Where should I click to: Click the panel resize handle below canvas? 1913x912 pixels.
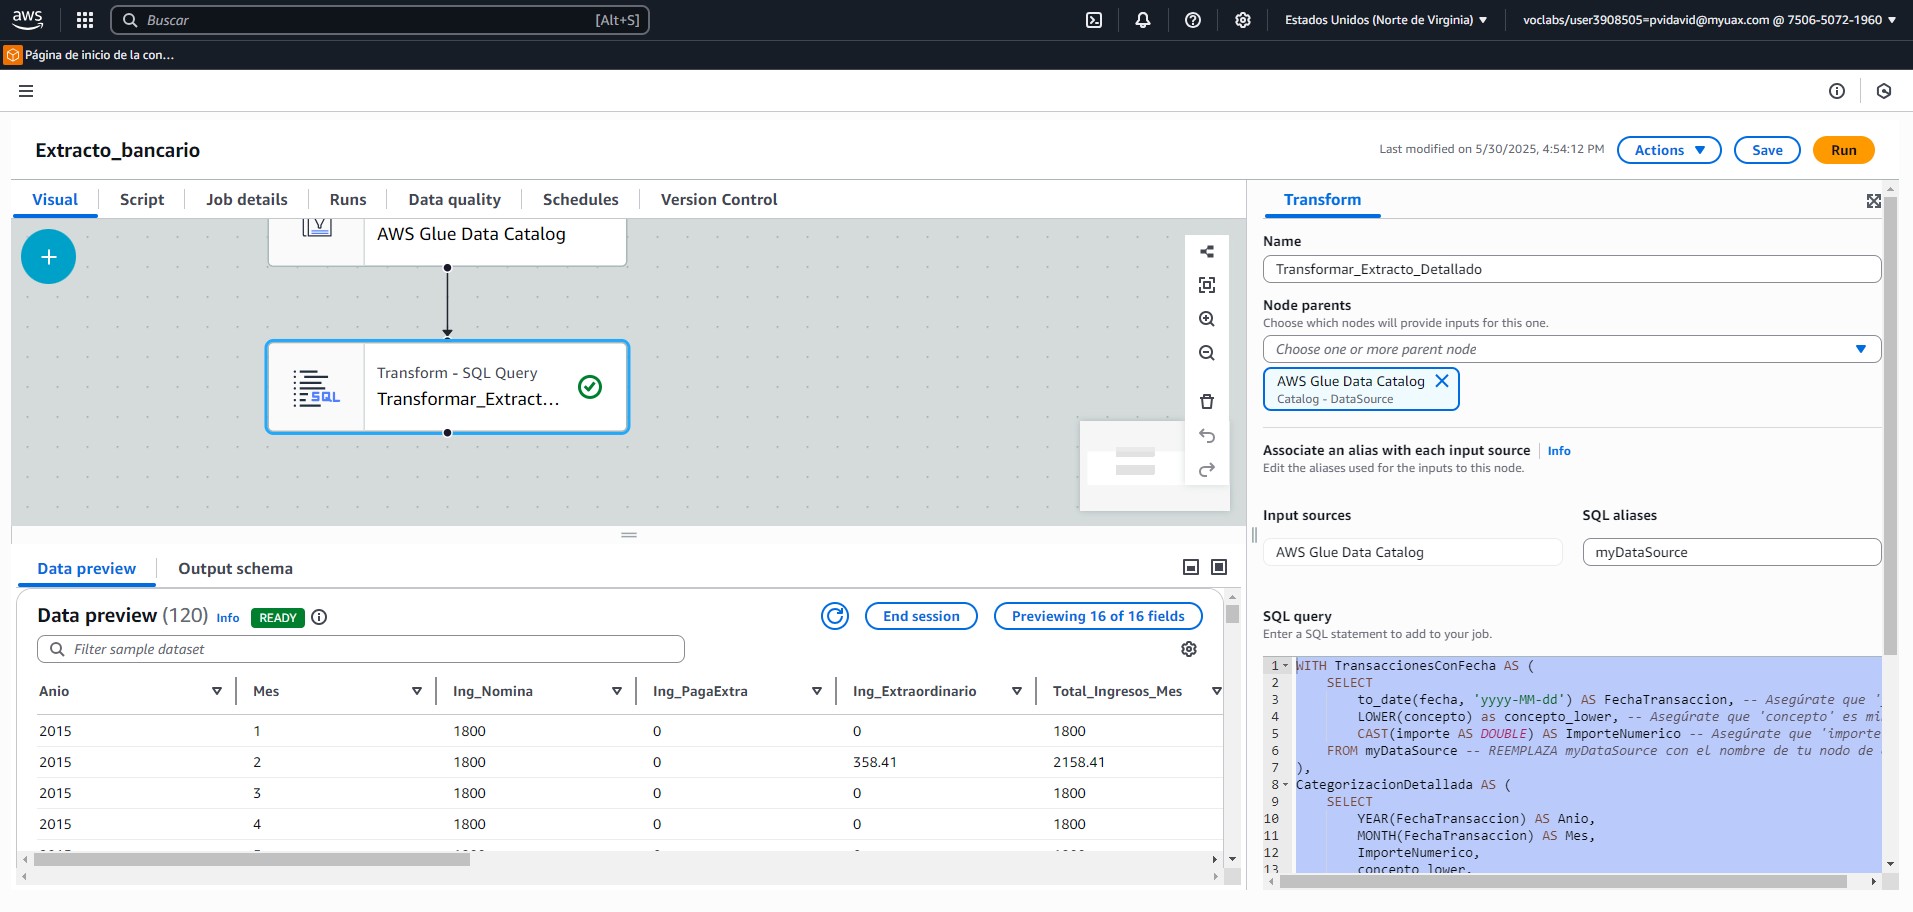tap(629, 535)
